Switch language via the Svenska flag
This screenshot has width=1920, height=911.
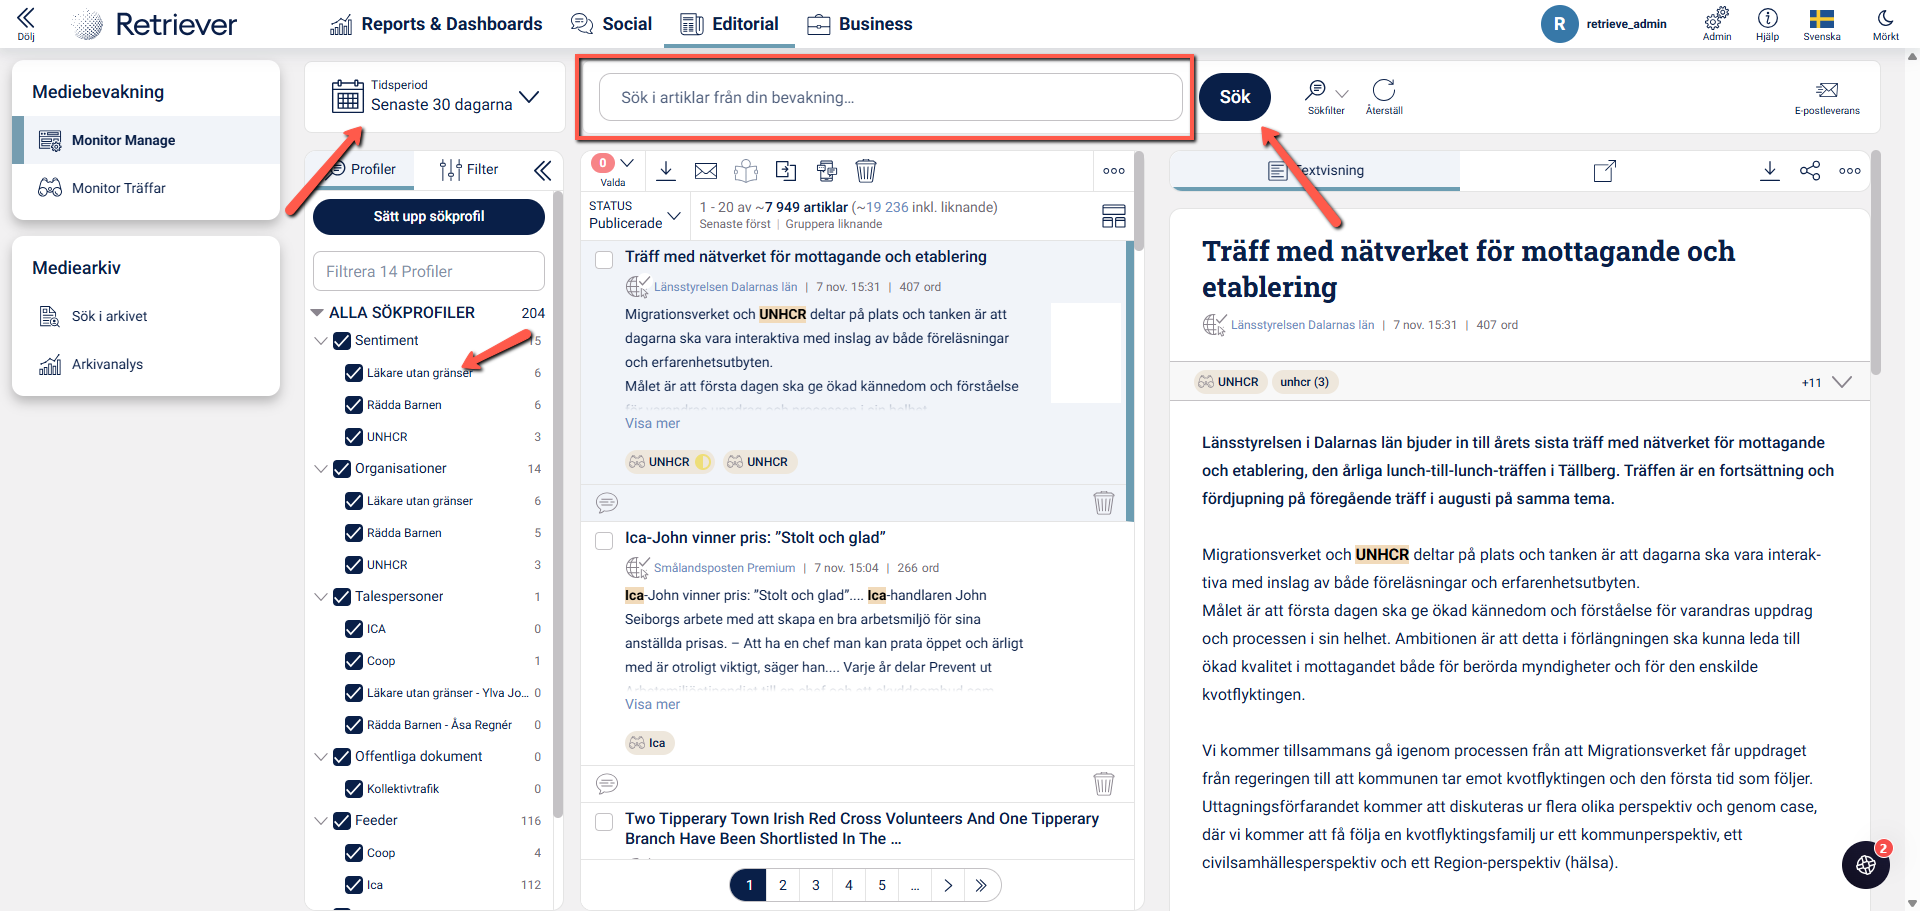tap(1822, 23)
